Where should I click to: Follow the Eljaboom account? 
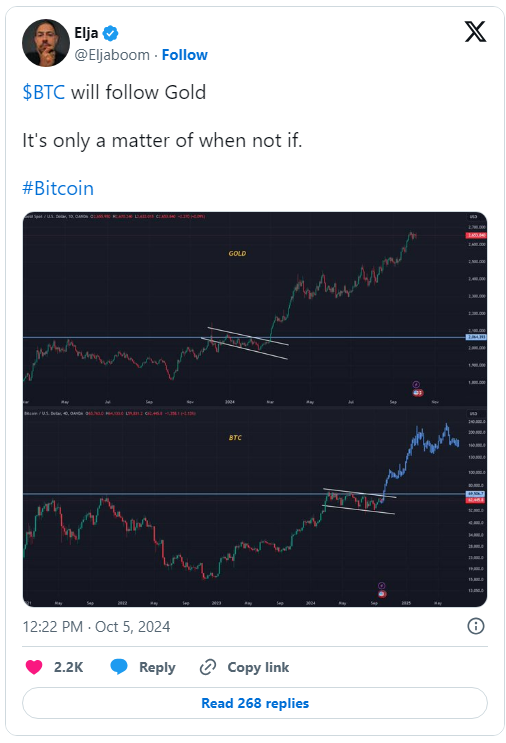[x=185, y=55]
